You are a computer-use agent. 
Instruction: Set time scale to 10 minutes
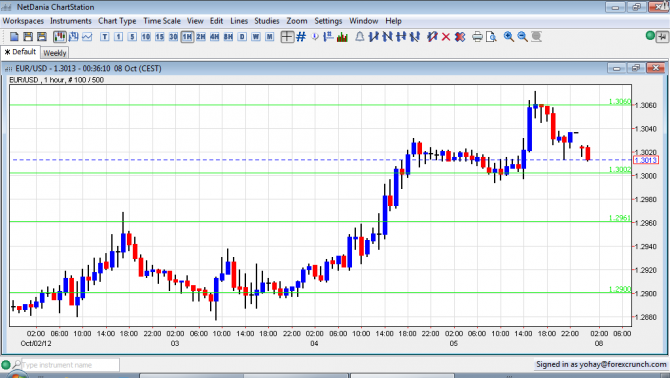[x=146, y=37]
